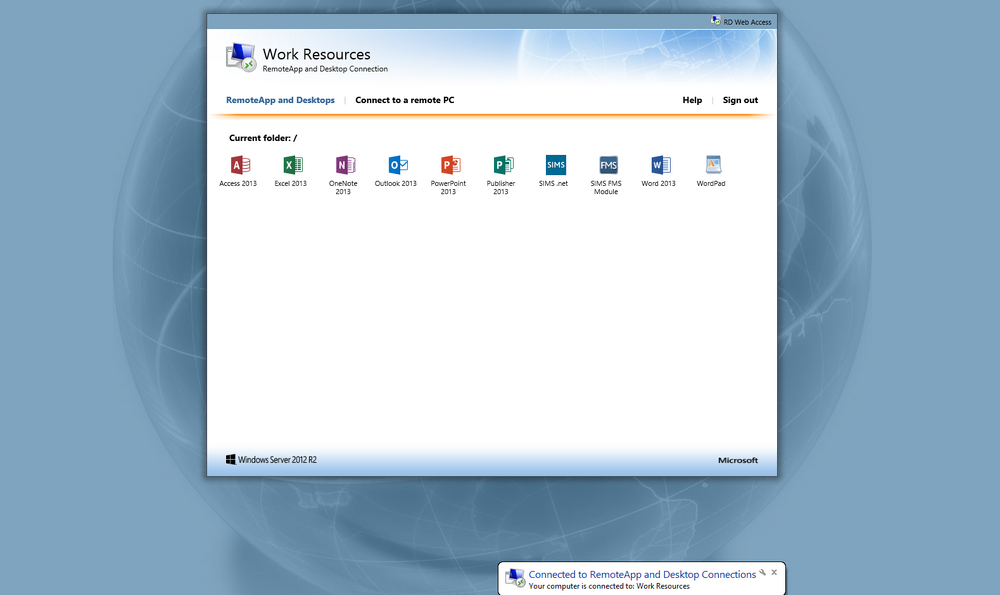
Task: Click the 'Work Resources' heading
Action: 316,54
